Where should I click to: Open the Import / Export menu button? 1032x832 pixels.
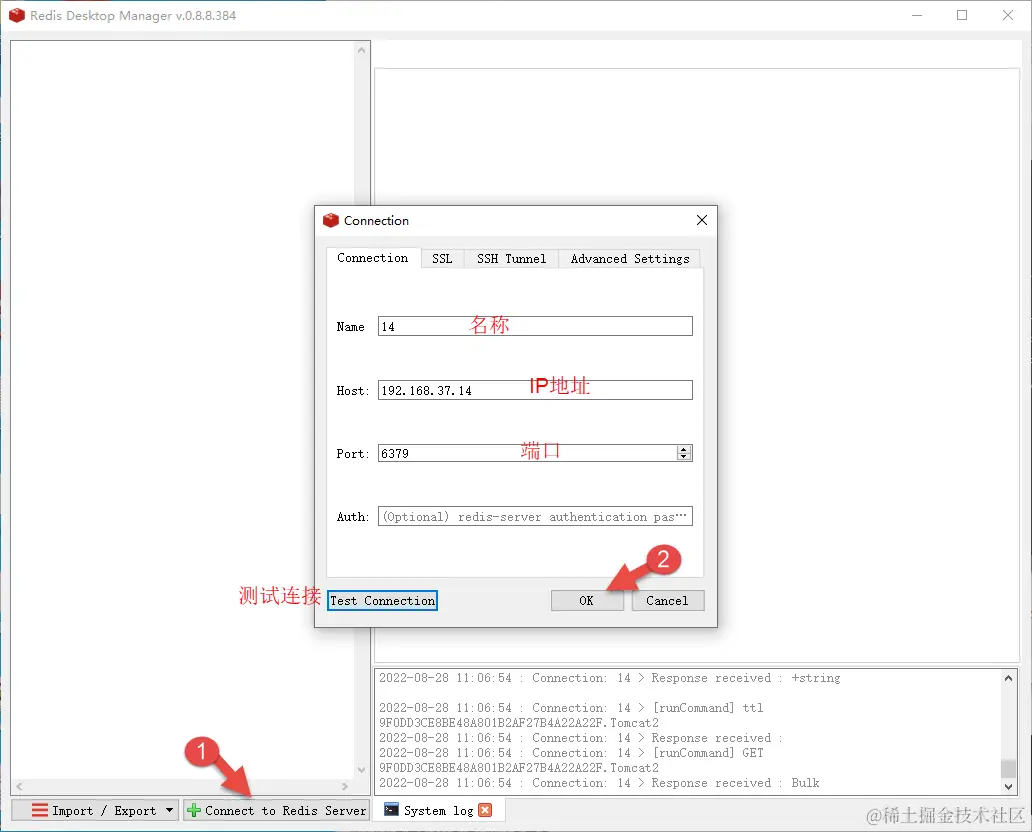(x=95, y=810)
